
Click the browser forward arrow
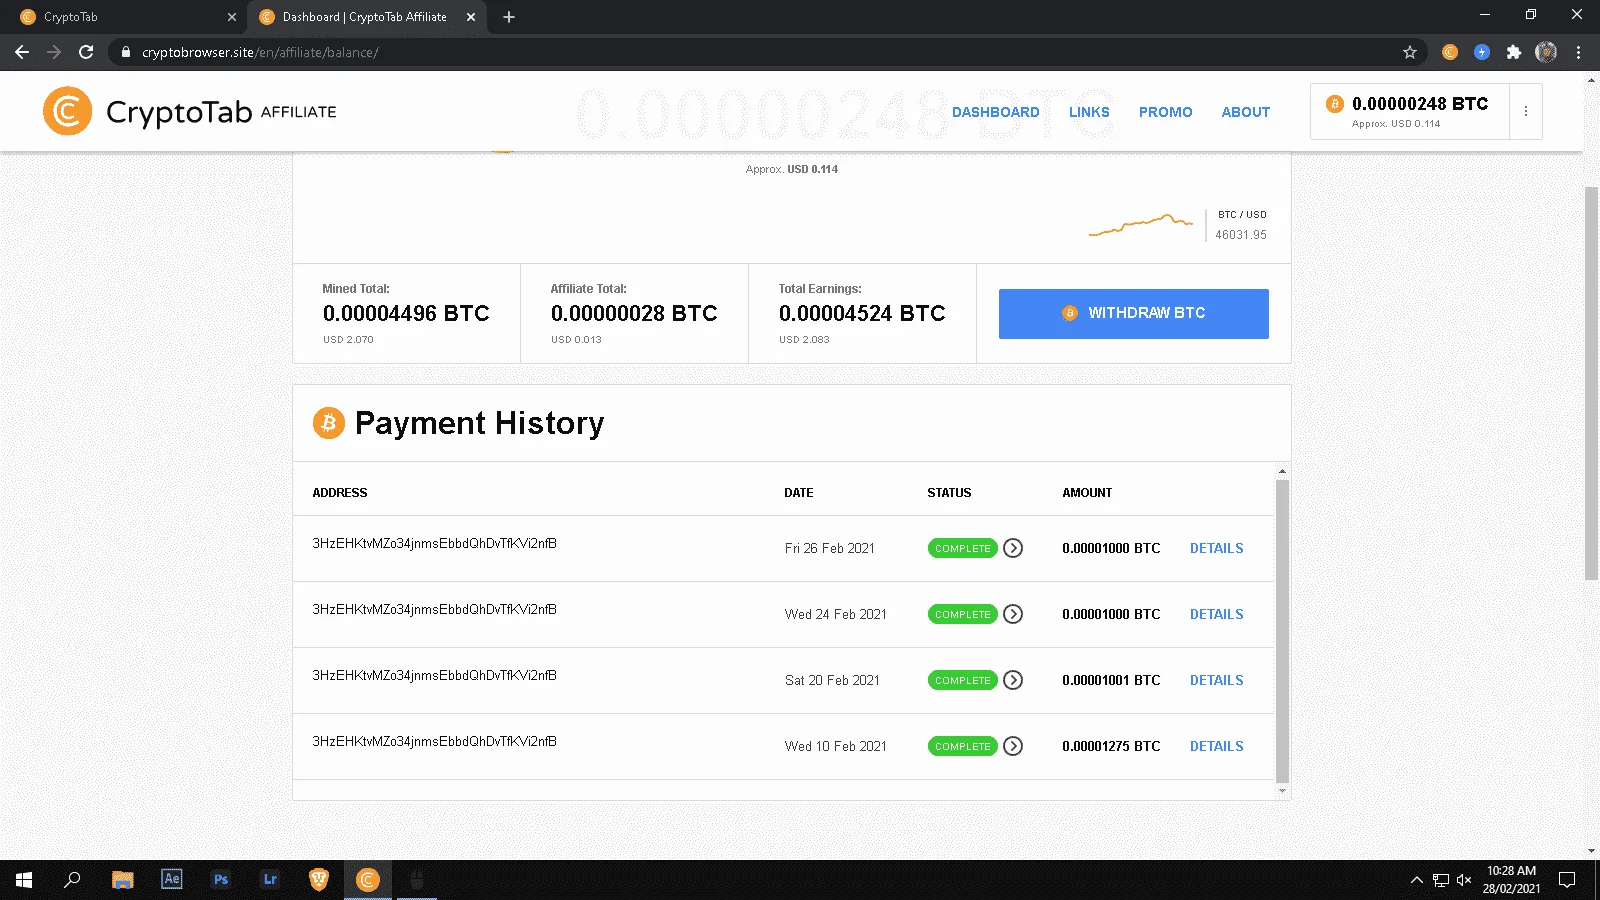[x=54, y=52]
